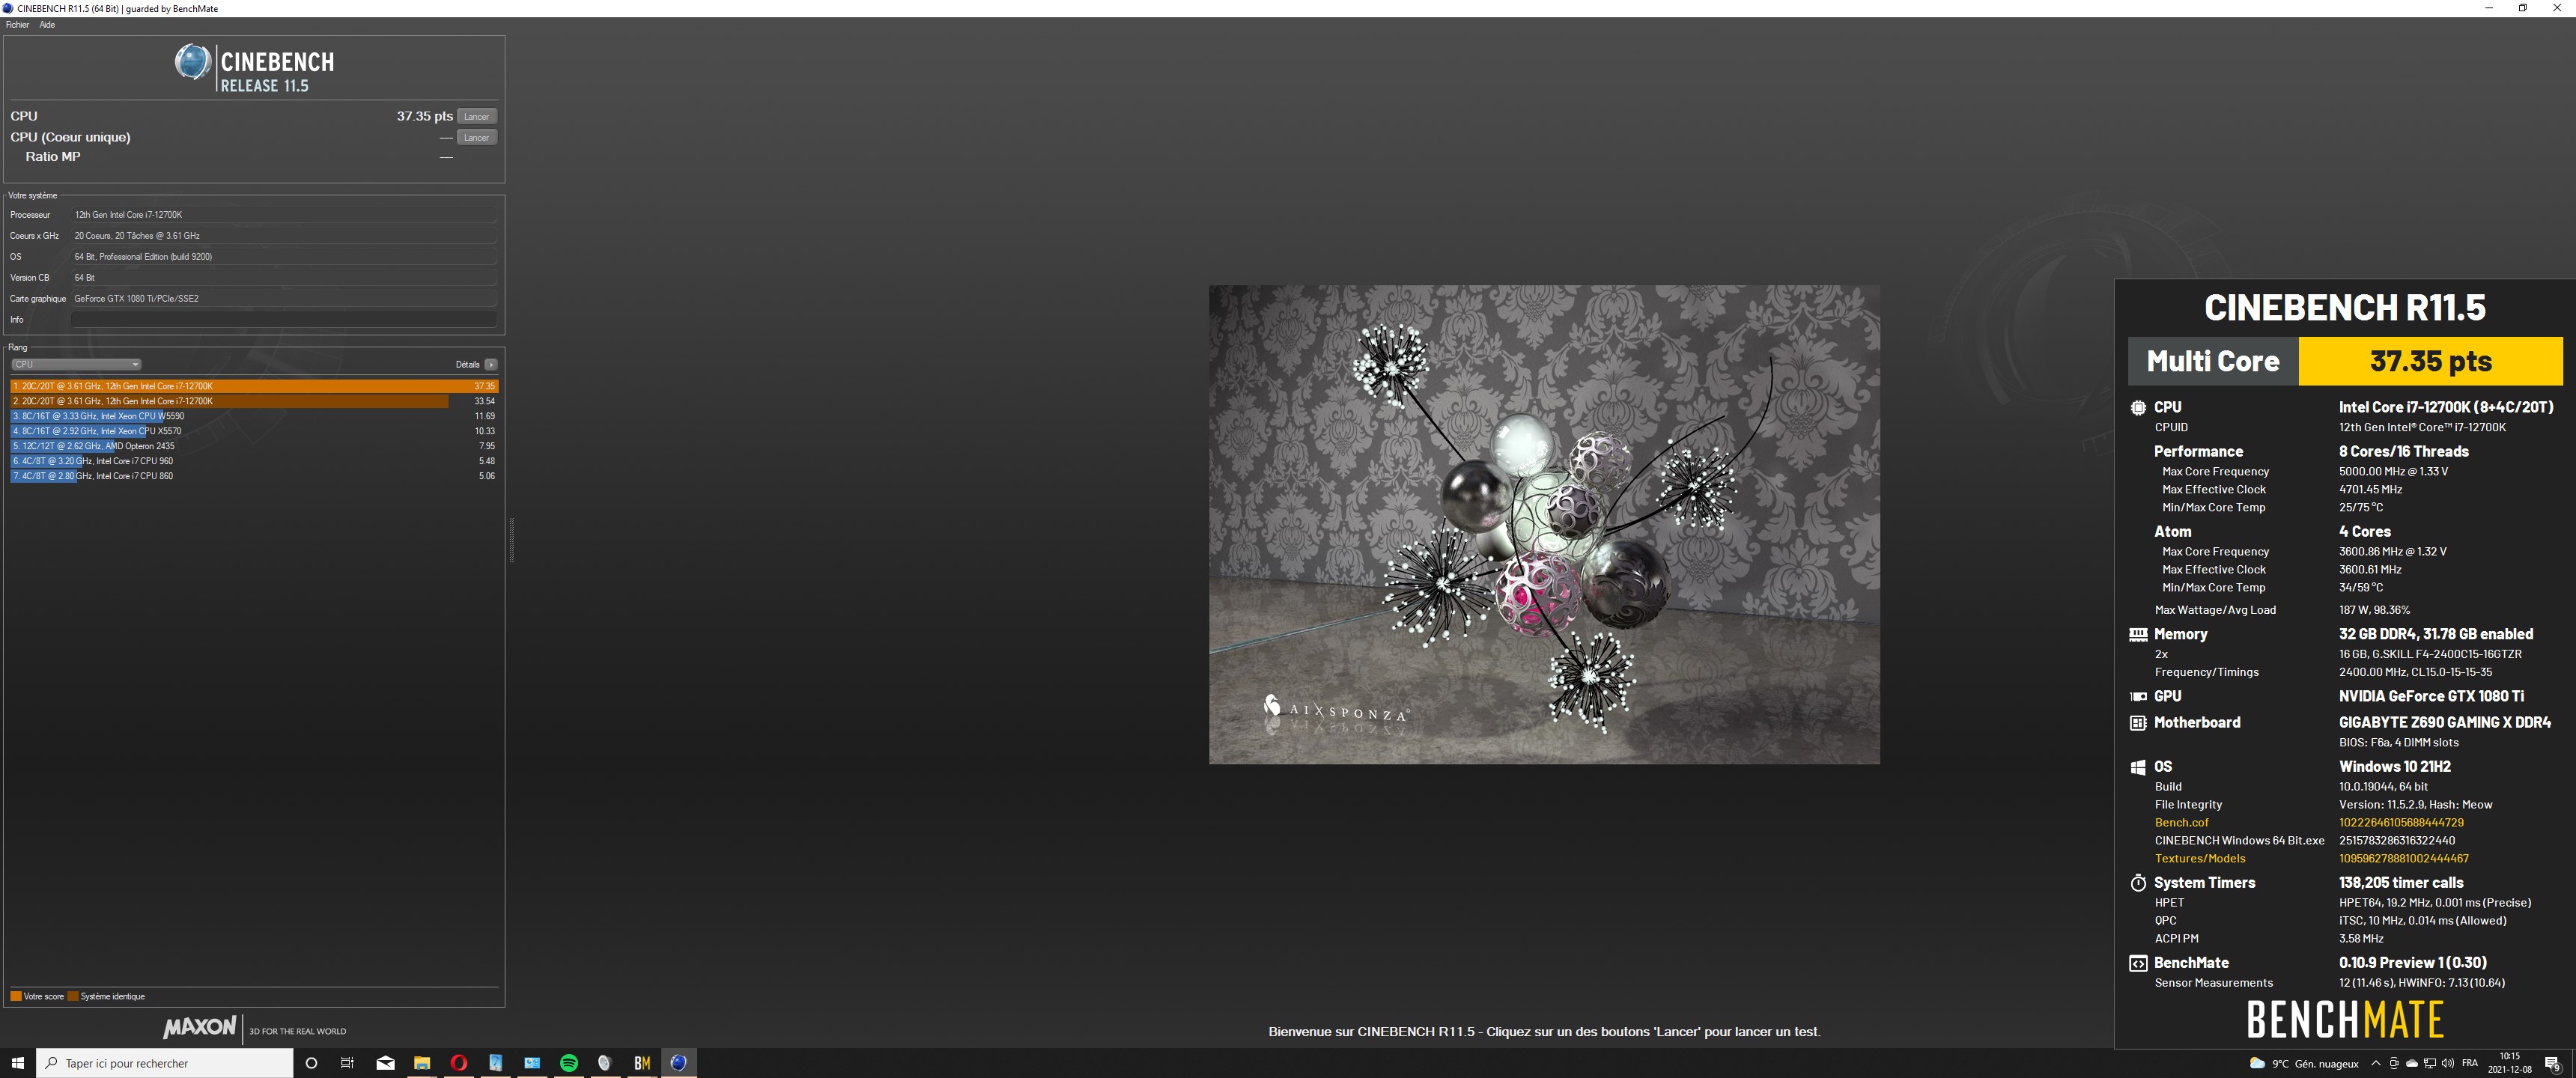The height and width of the screenshot is (1078, 2576).
Task: Click the Windows OS icon in BenchMate panel
Action: tap(2138, 767)
